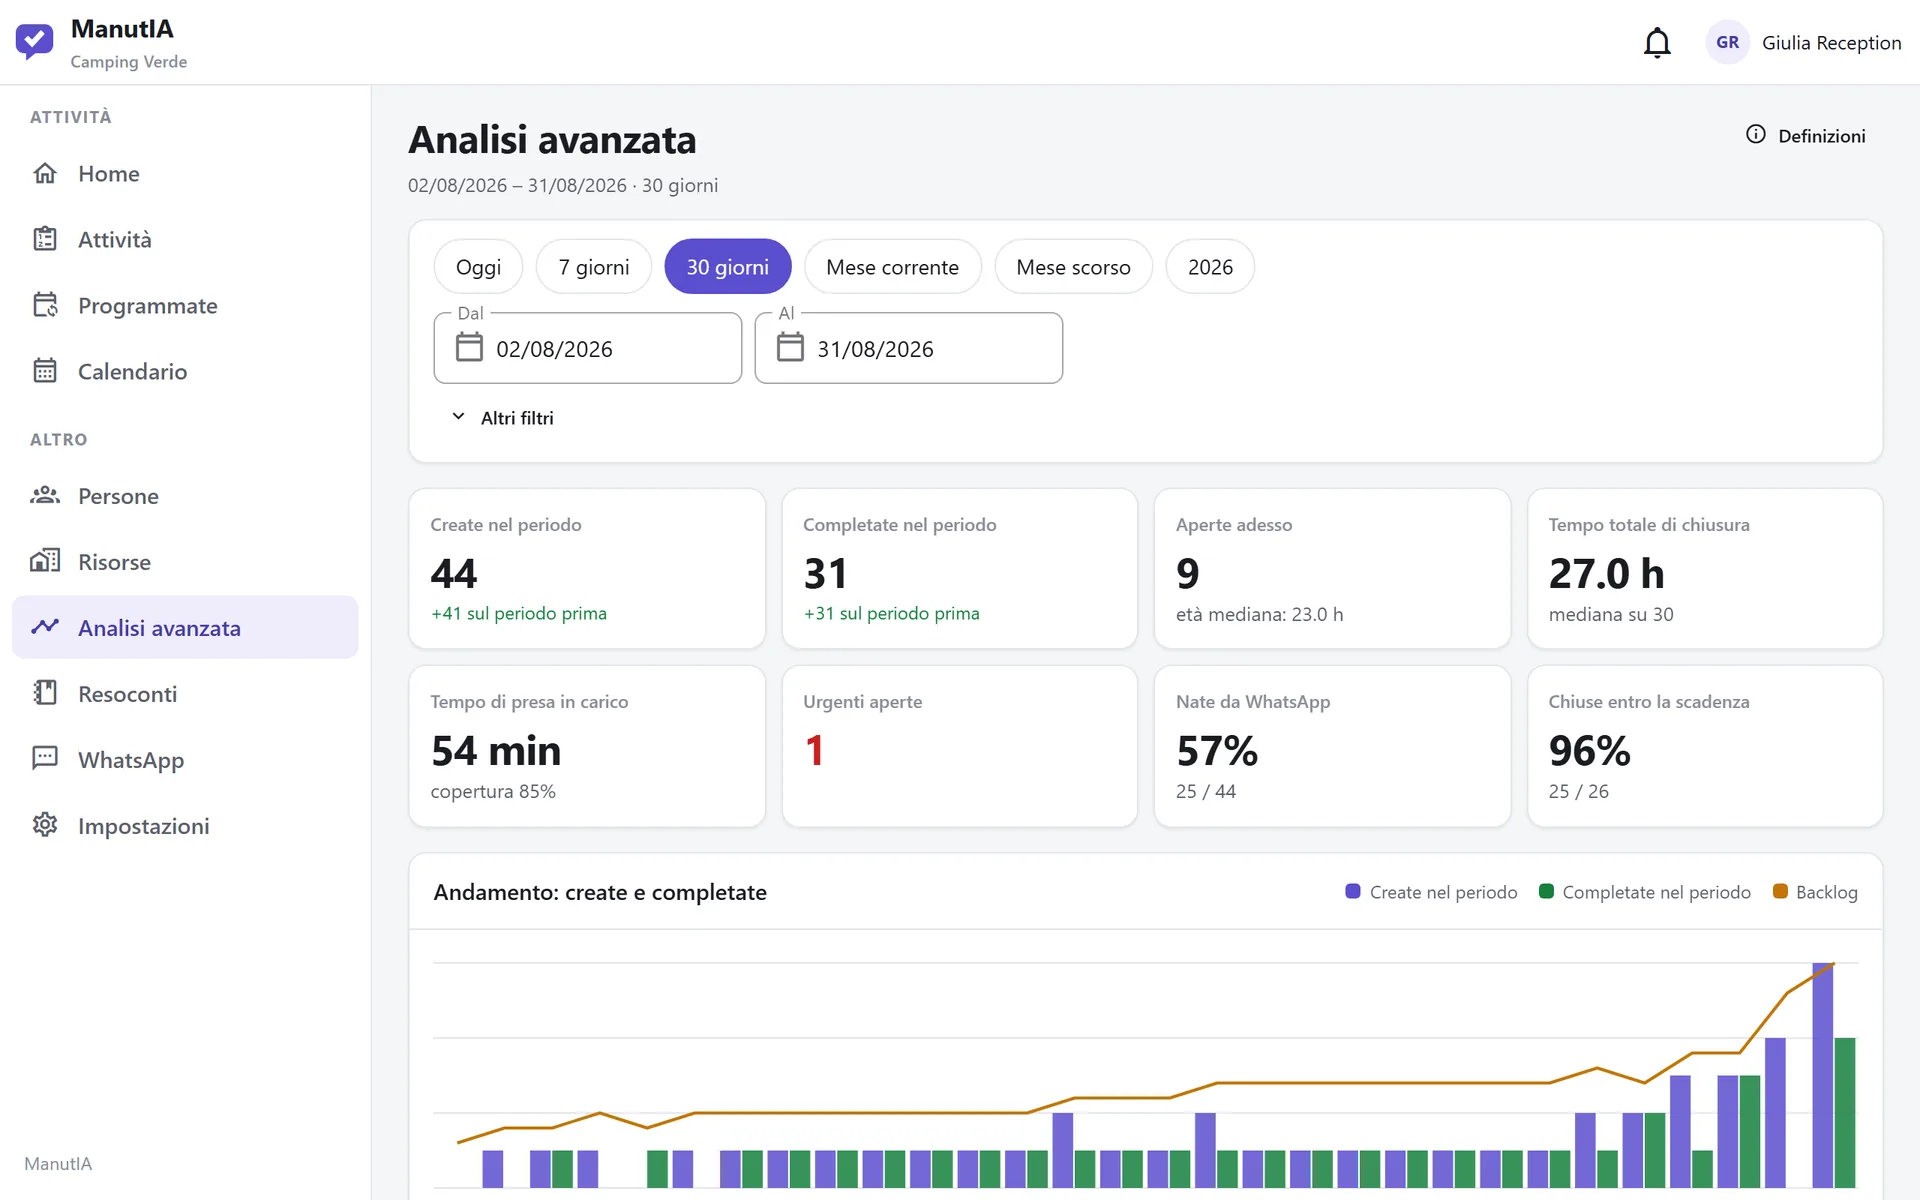Select the Oggi period chip
Image resolution: width=1920 pixels, height=1200 pixels.
pyautogui.click(x=478, y=267)
